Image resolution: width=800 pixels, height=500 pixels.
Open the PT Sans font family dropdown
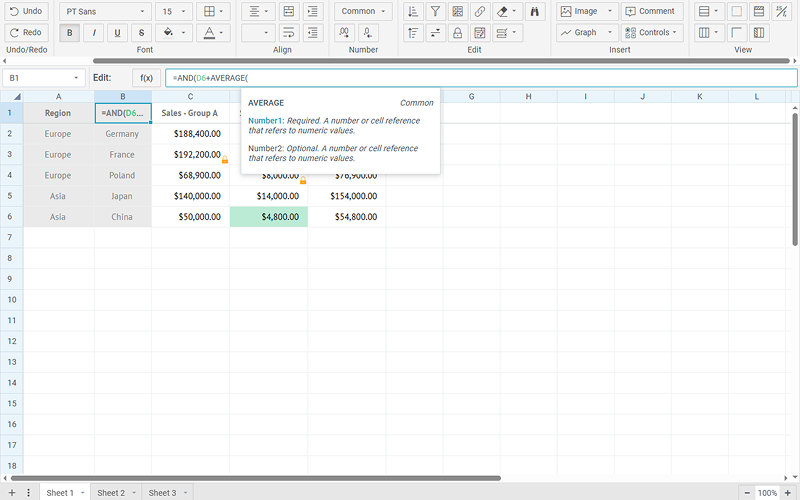[105, 11]
